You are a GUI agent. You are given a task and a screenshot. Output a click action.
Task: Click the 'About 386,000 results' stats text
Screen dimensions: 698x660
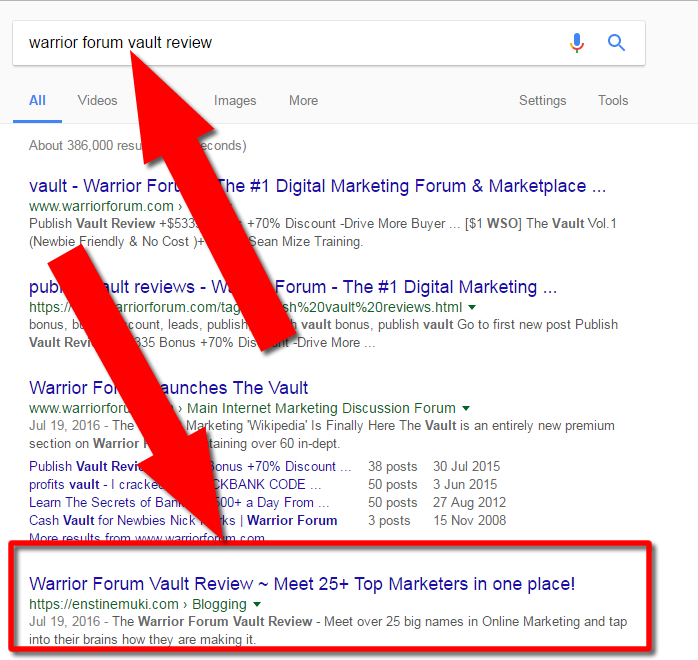click(138, 146)
